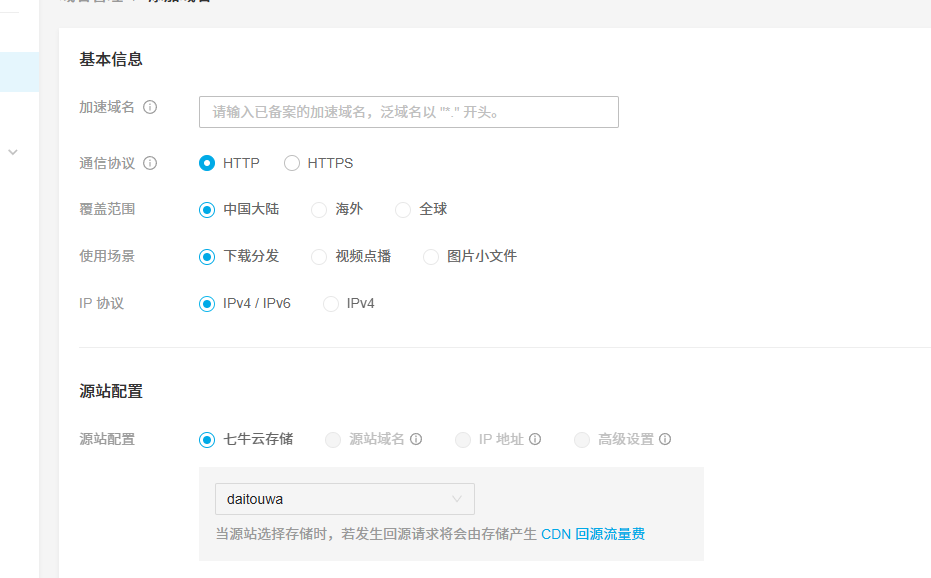
Task: Switch IP protocol to IPv4 only
Action: coord(330,303)
